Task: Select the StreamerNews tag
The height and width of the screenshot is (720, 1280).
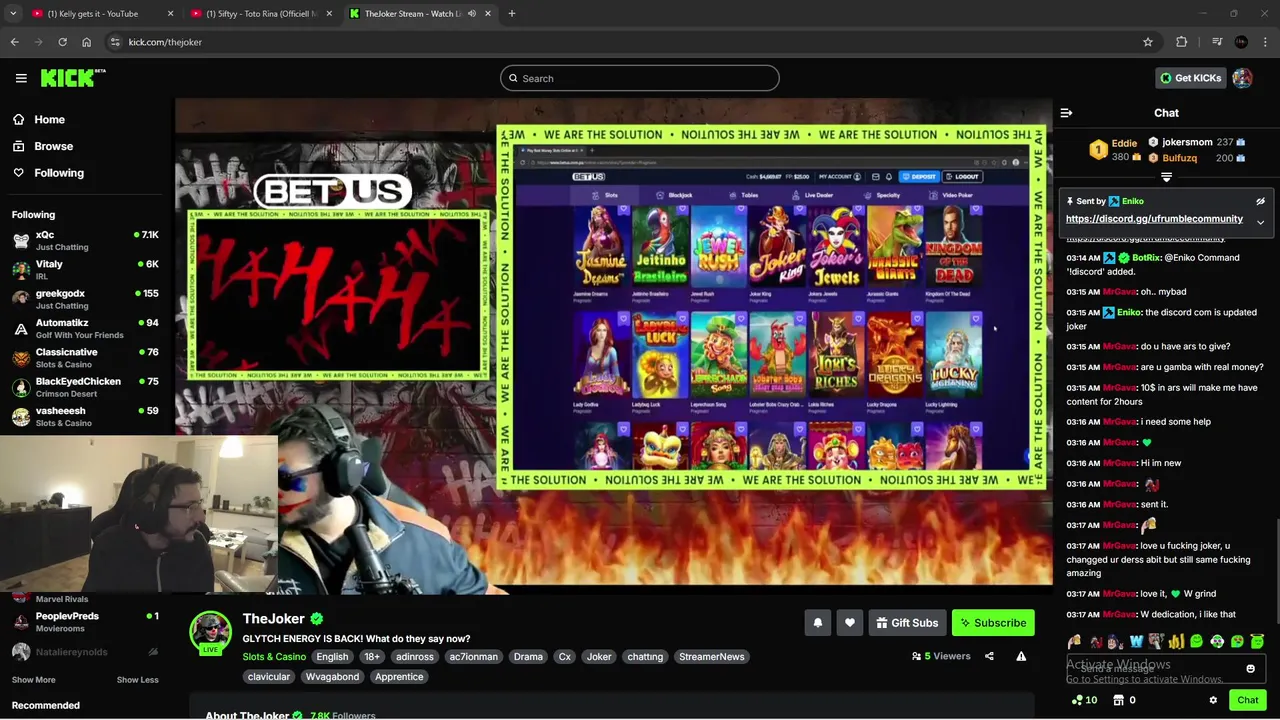Action: [711, 657]
